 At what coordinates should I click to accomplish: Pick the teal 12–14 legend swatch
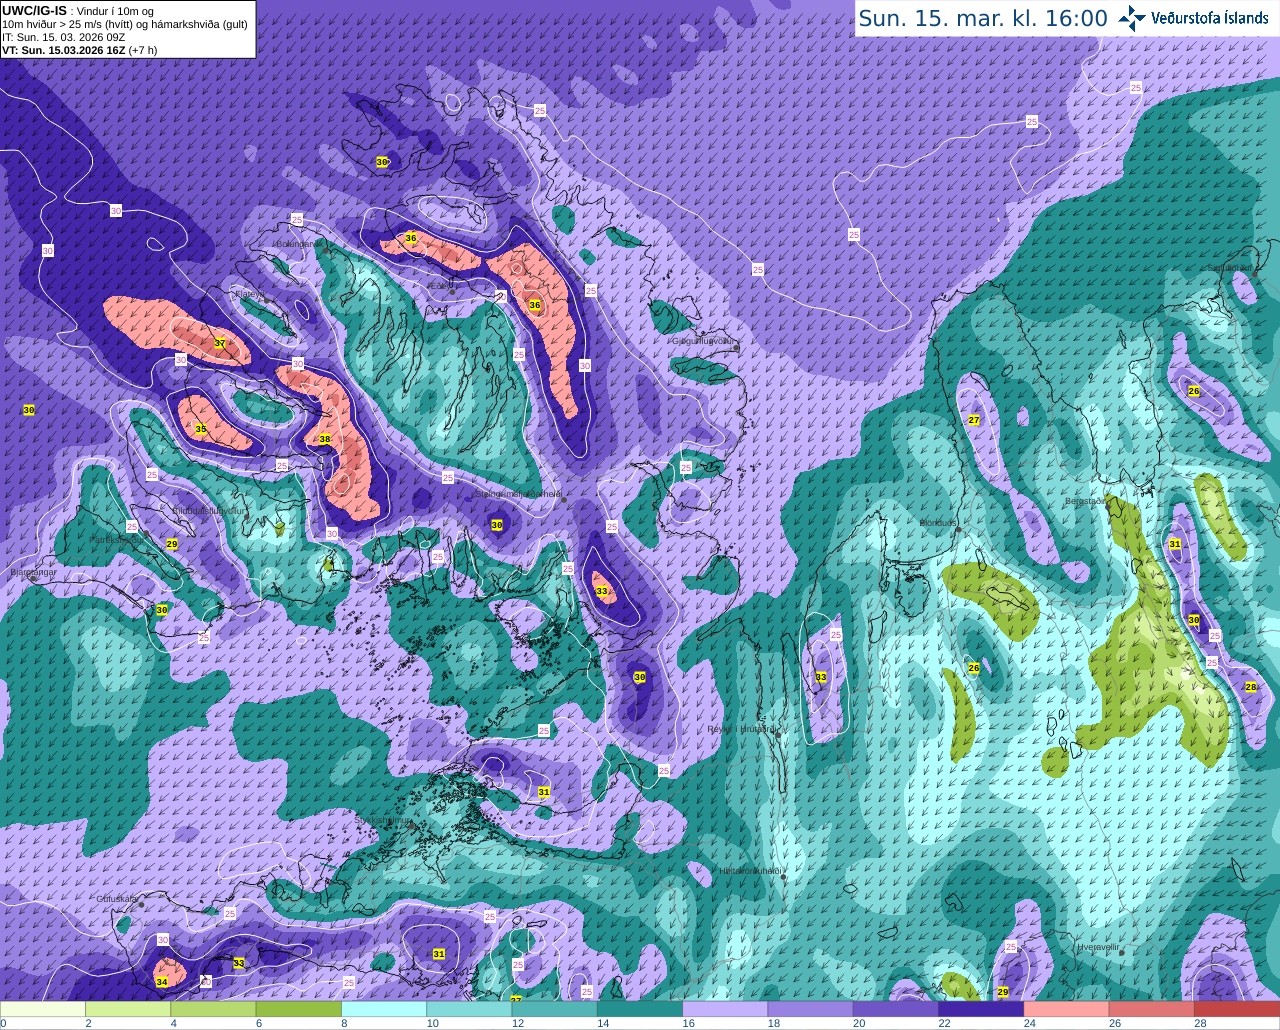555,1009
